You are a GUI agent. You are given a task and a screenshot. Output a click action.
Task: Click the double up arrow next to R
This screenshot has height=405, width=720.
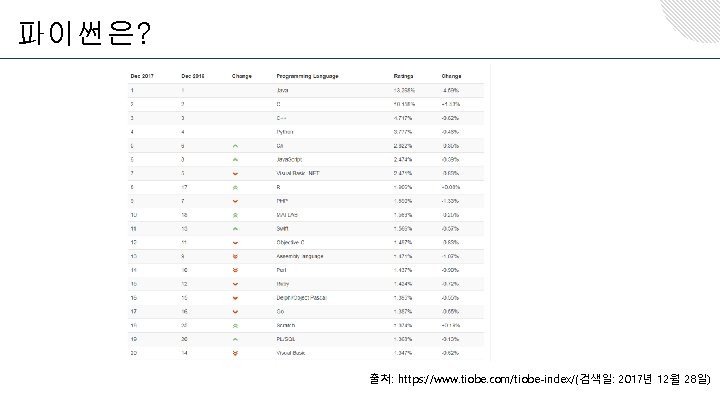pos(235,187)
